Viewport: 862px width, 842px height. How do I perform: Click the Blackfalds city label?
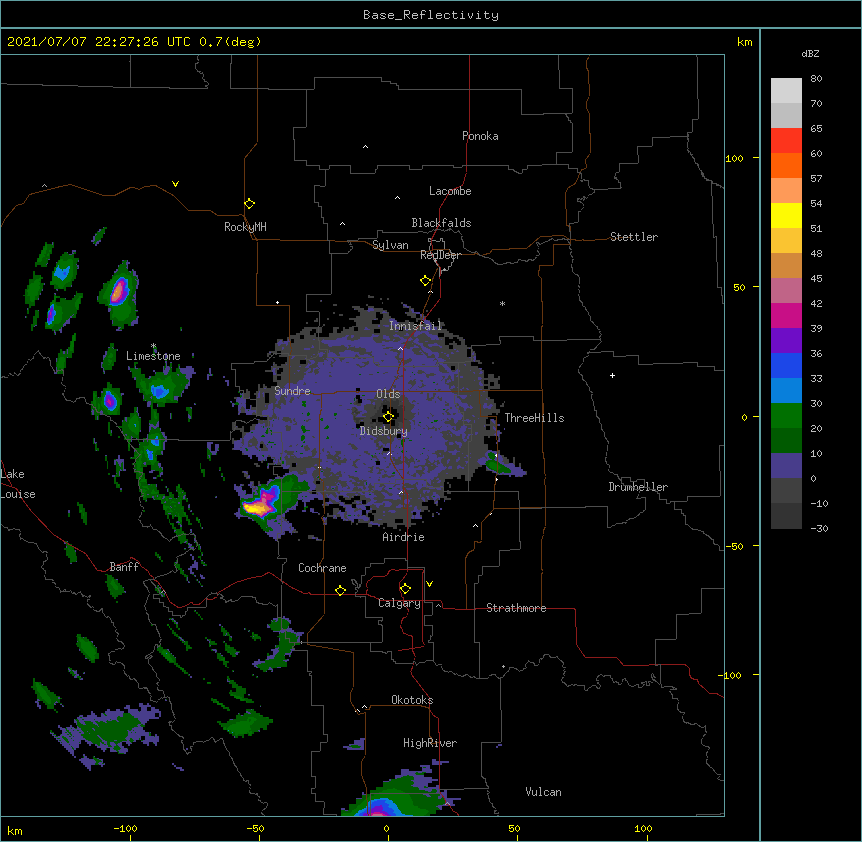(x=441, y=223)
